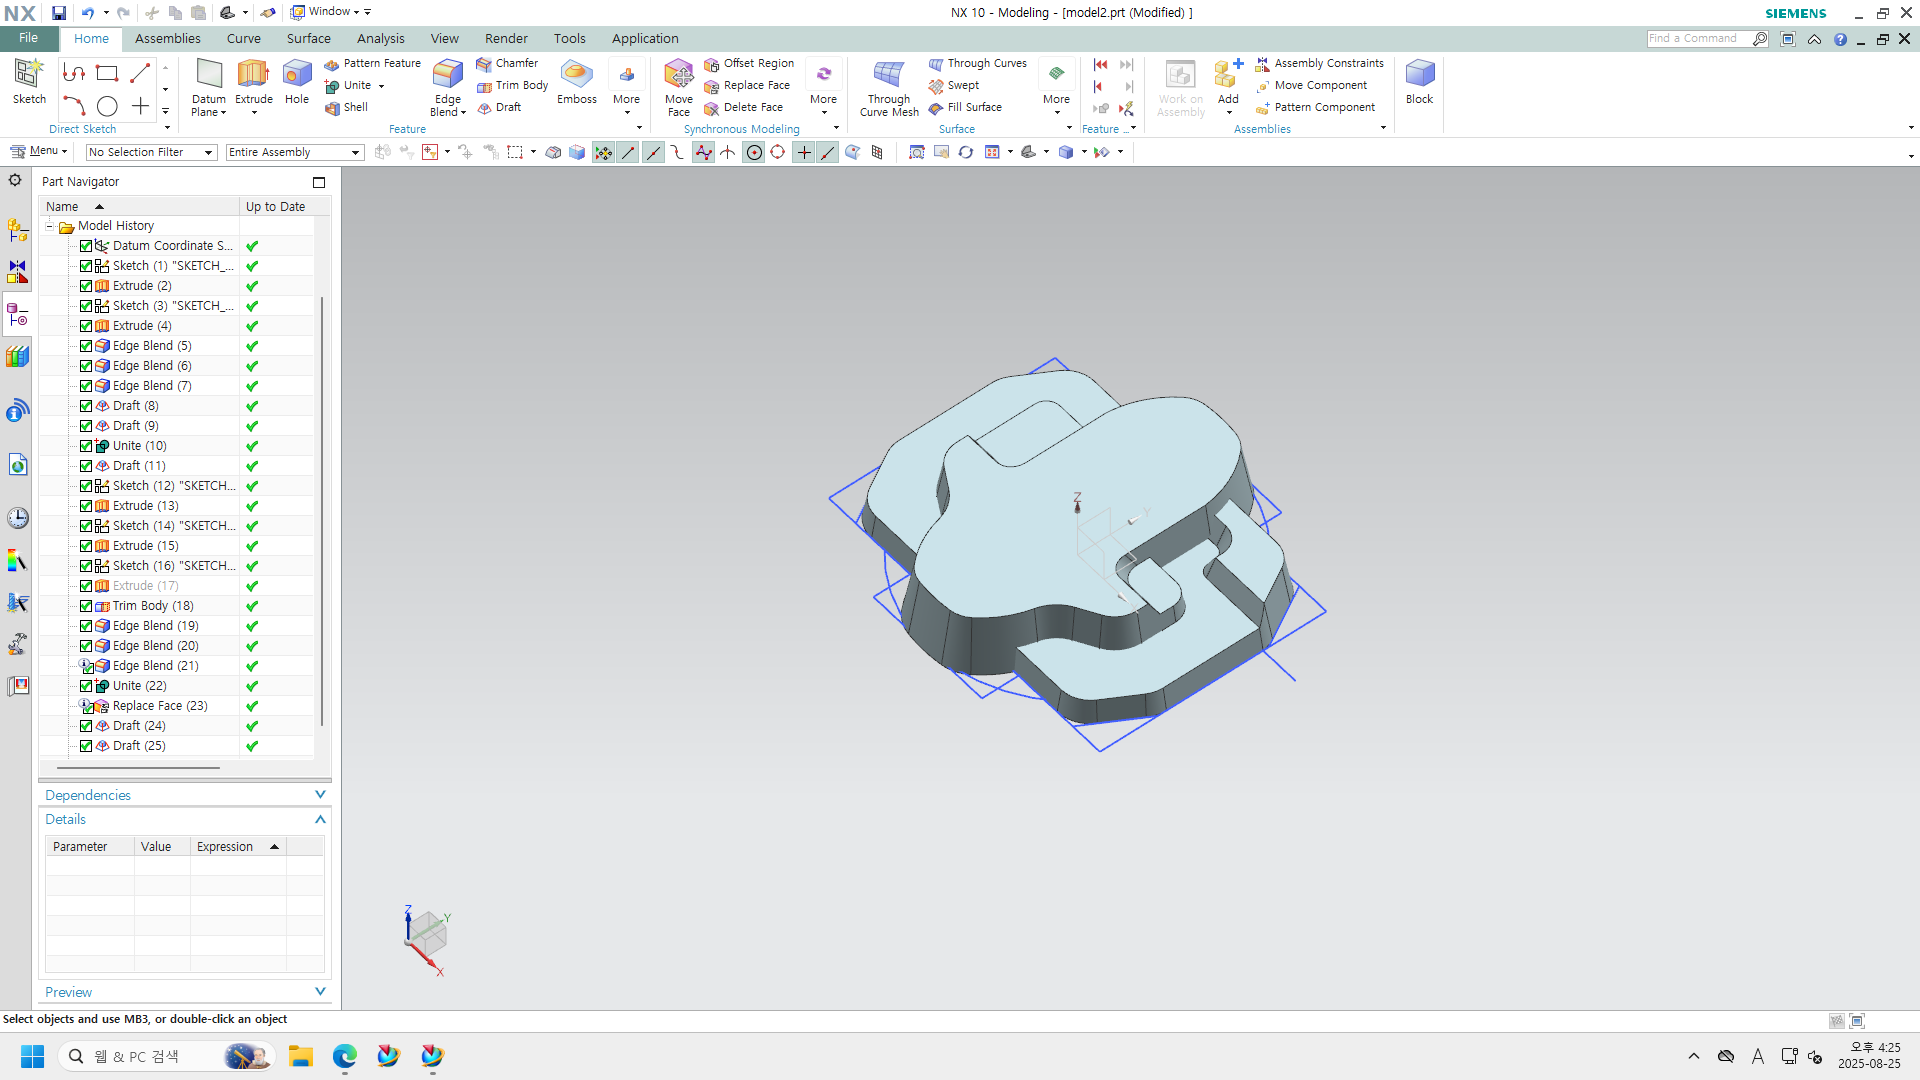Open the File menu

pos(28,38)
